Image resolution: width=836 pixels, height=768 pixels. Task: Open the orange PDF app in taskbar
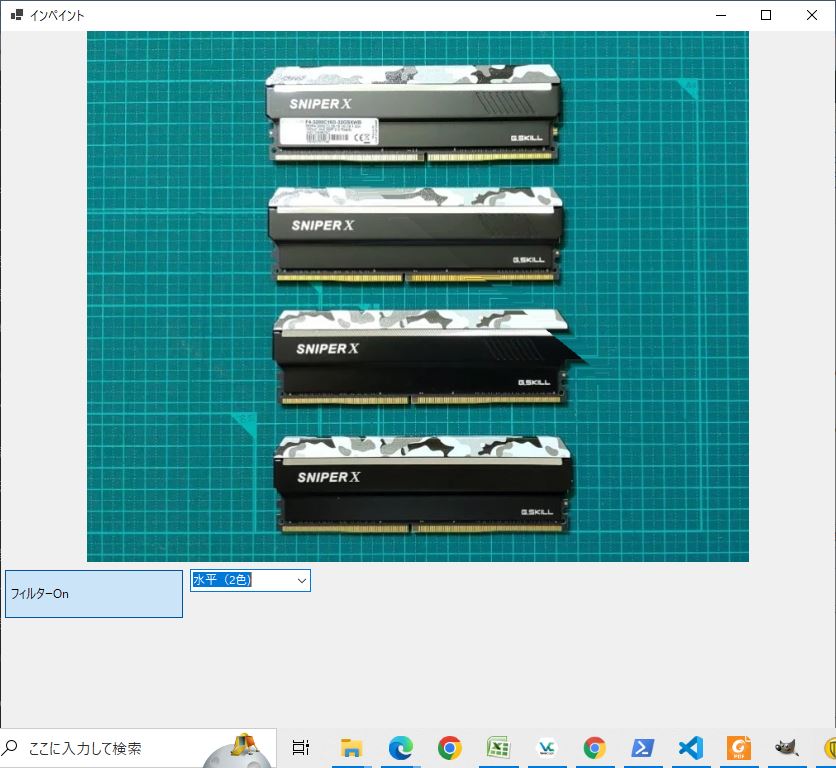(739, 748)
